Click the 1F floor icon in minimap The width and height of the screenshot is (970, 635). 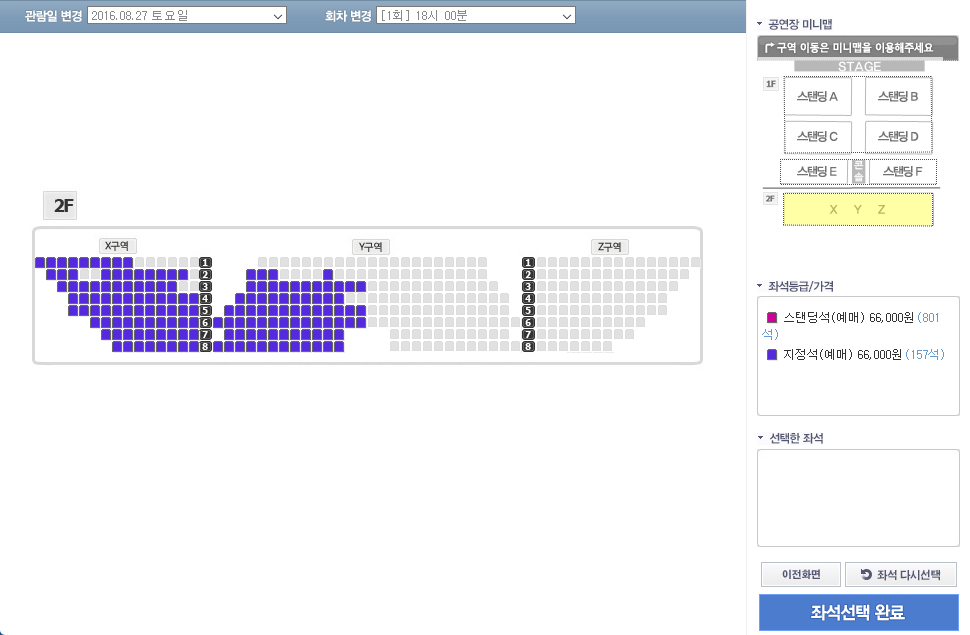point(770,85)
